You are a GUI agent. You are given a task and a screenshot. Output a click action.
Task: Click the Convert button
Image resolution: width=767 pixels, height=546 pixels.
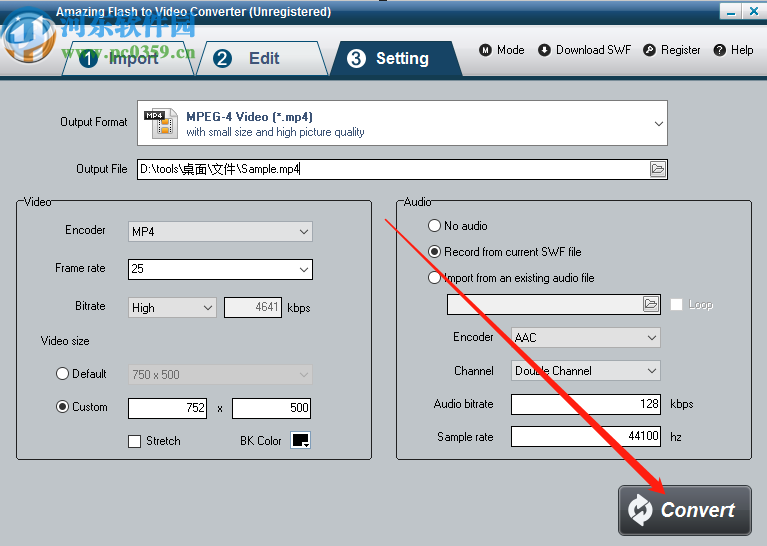point(684,510)
